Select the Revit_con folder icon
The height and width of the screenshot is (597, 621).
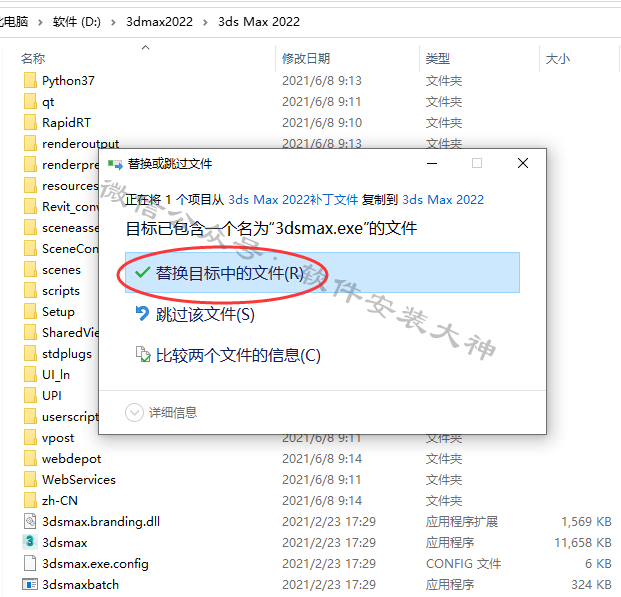30,206
